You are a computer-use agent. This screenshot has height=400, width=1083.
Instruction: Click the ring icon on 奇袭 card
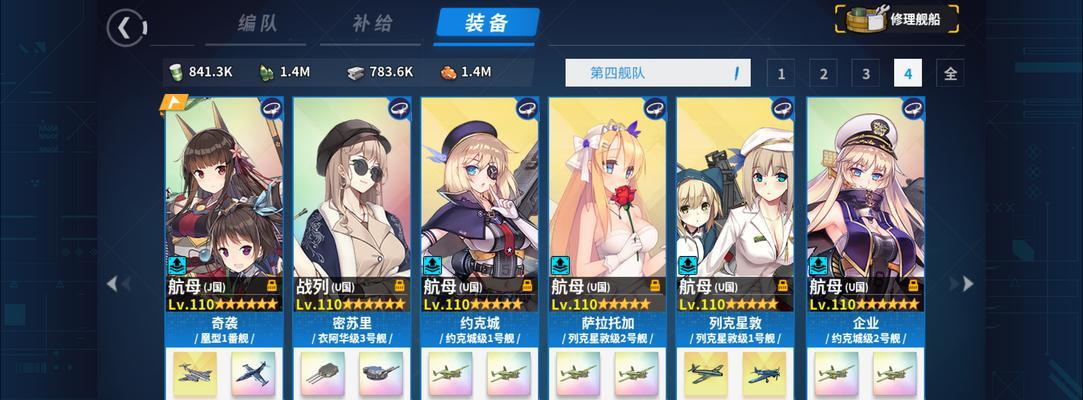(271, 108)
